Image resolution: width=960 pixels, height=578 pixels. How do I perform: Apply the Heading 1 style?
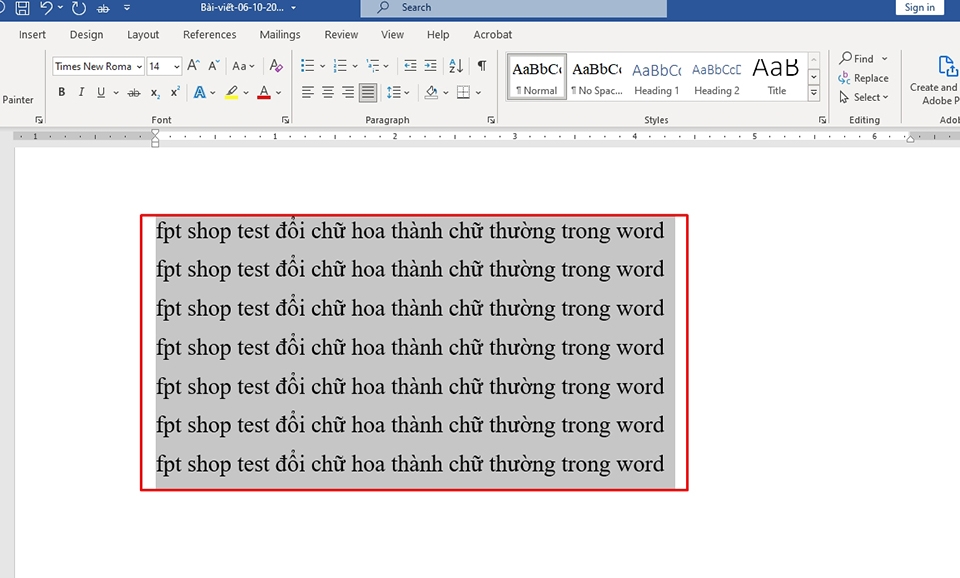coord(656,77)
